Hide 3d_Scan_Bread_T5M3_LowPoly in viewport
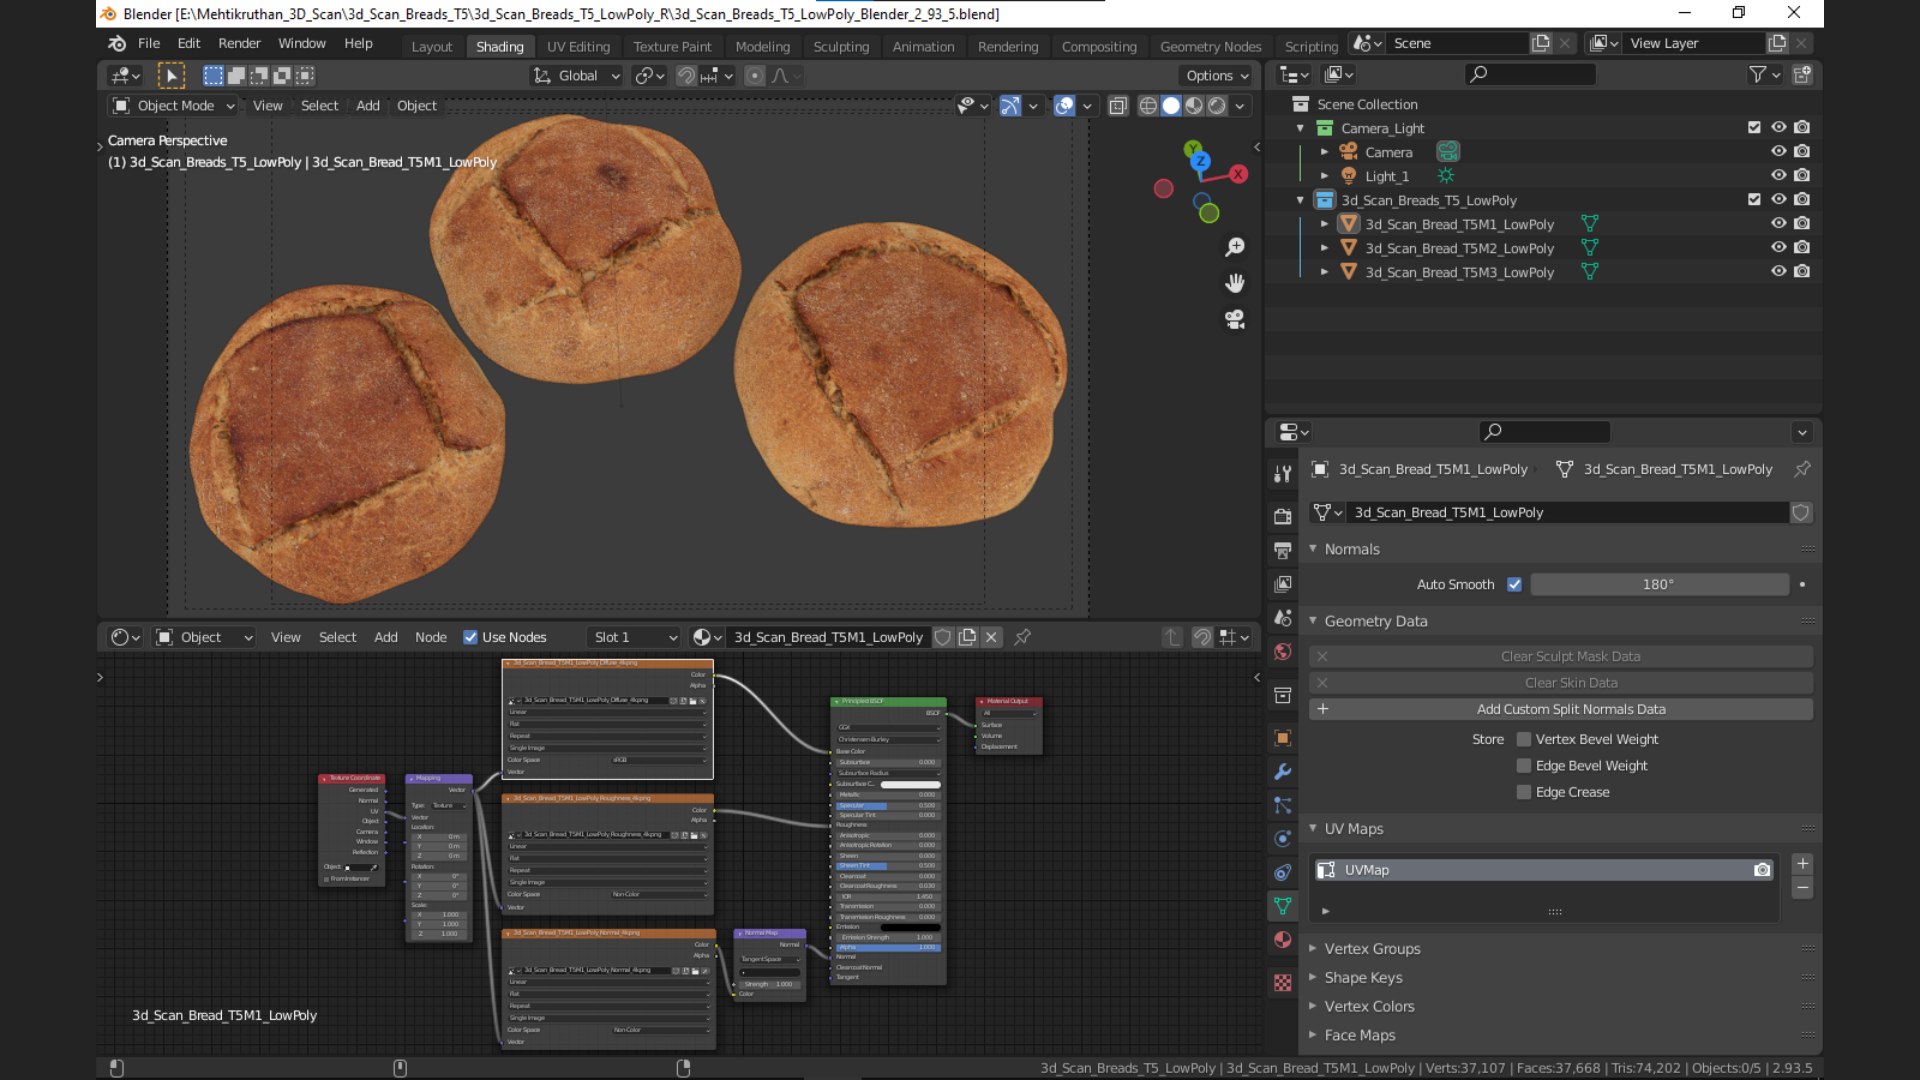 point(1778,271)
